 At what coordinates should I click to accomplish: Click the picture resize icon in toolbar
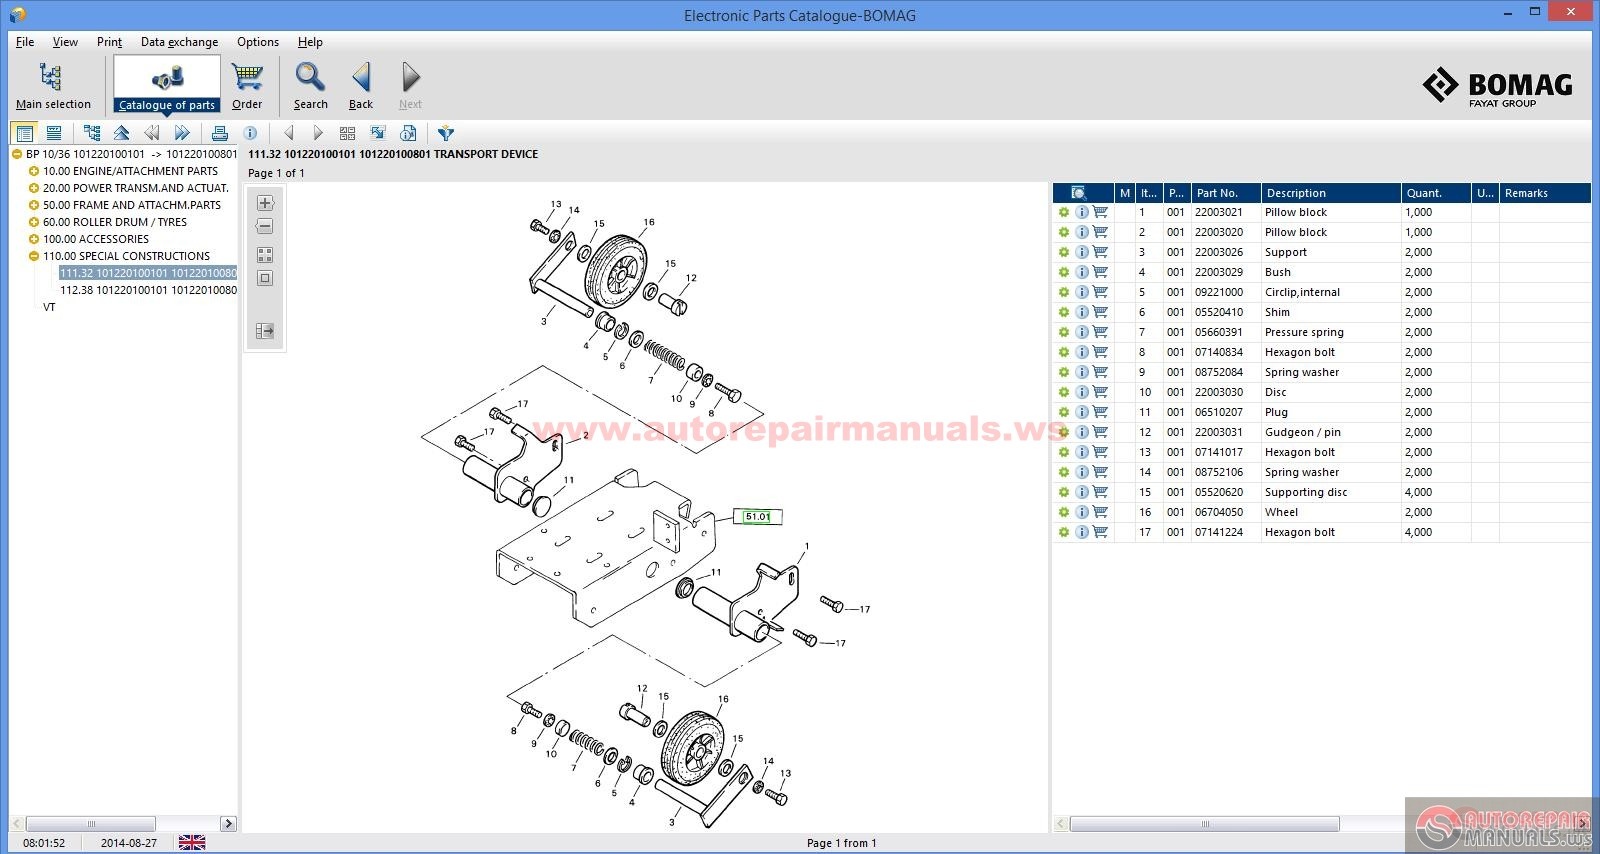click(x=377, y=133)
